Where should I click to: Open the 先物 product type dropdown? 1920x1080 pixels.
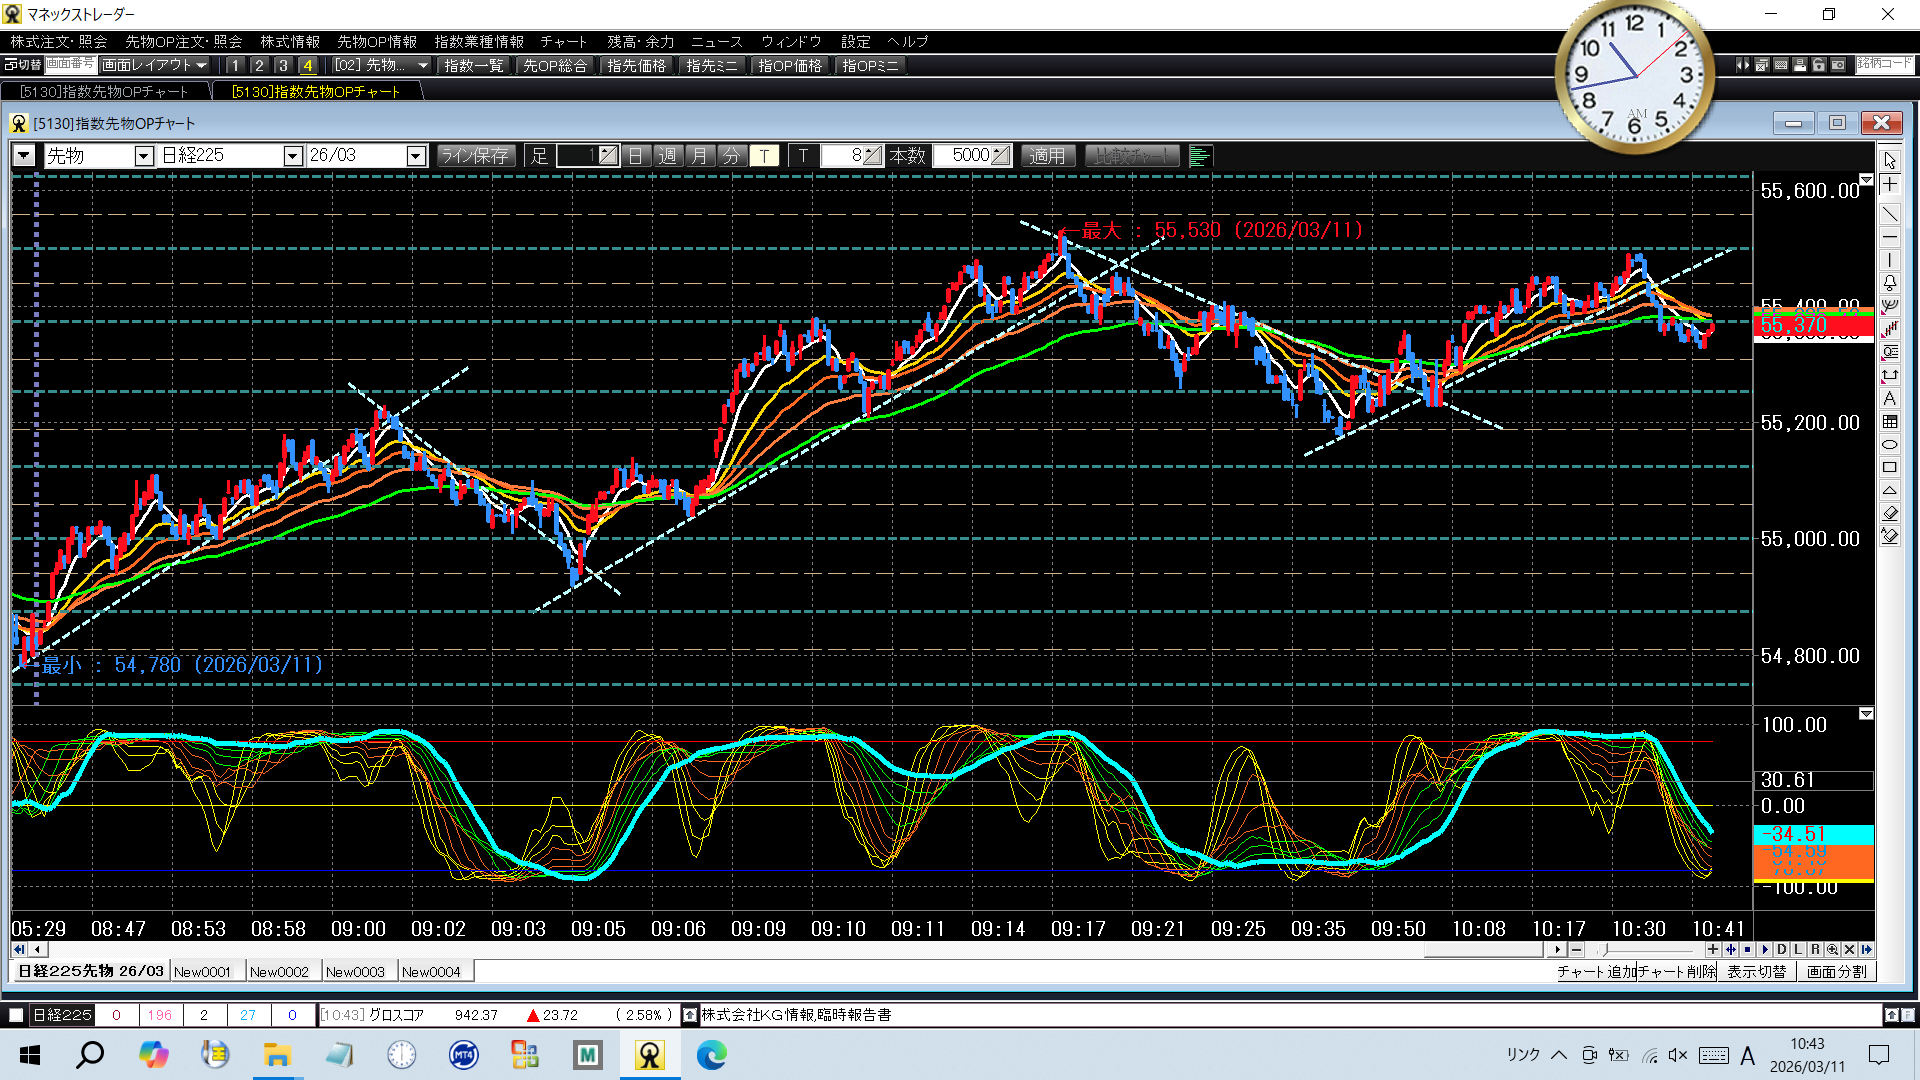pyautogui.click(x=143, y=156)
